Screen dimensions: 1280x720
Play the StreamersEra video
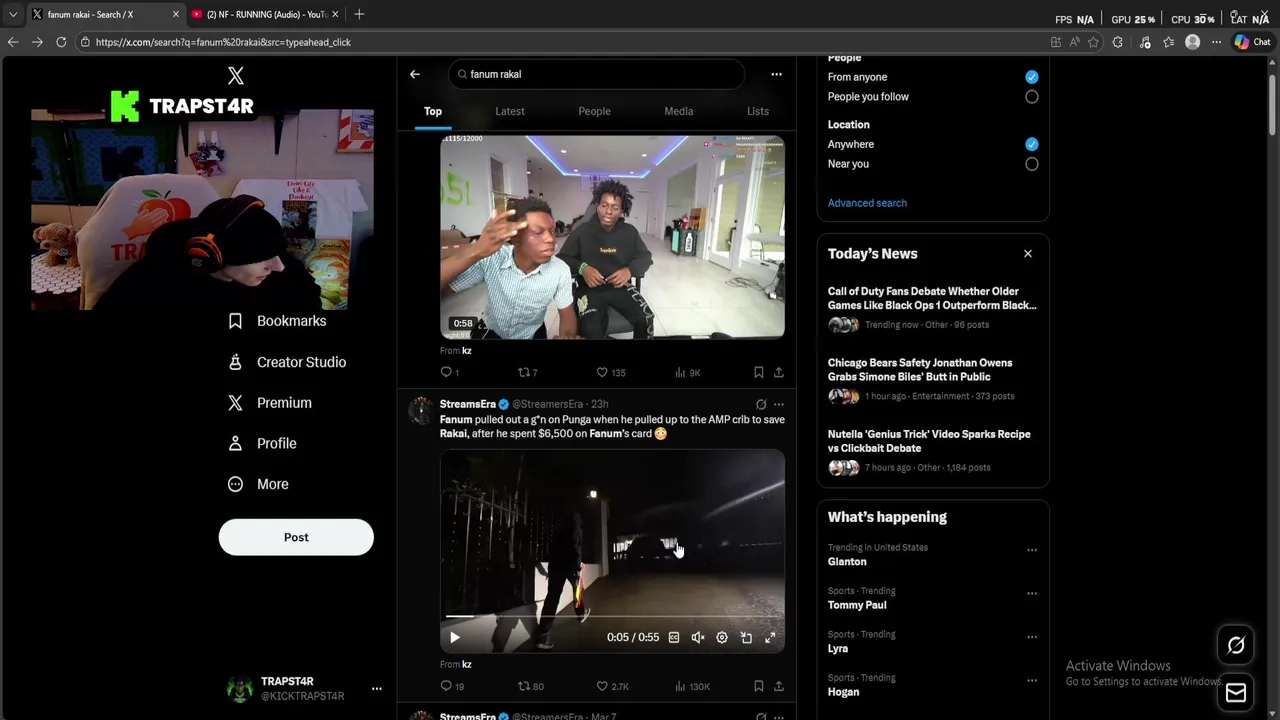(454, 637)
